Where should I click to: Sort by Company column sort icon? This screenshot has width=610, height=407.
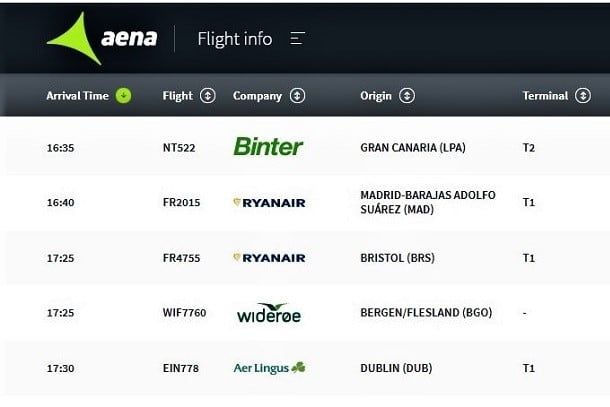(297, 96)
